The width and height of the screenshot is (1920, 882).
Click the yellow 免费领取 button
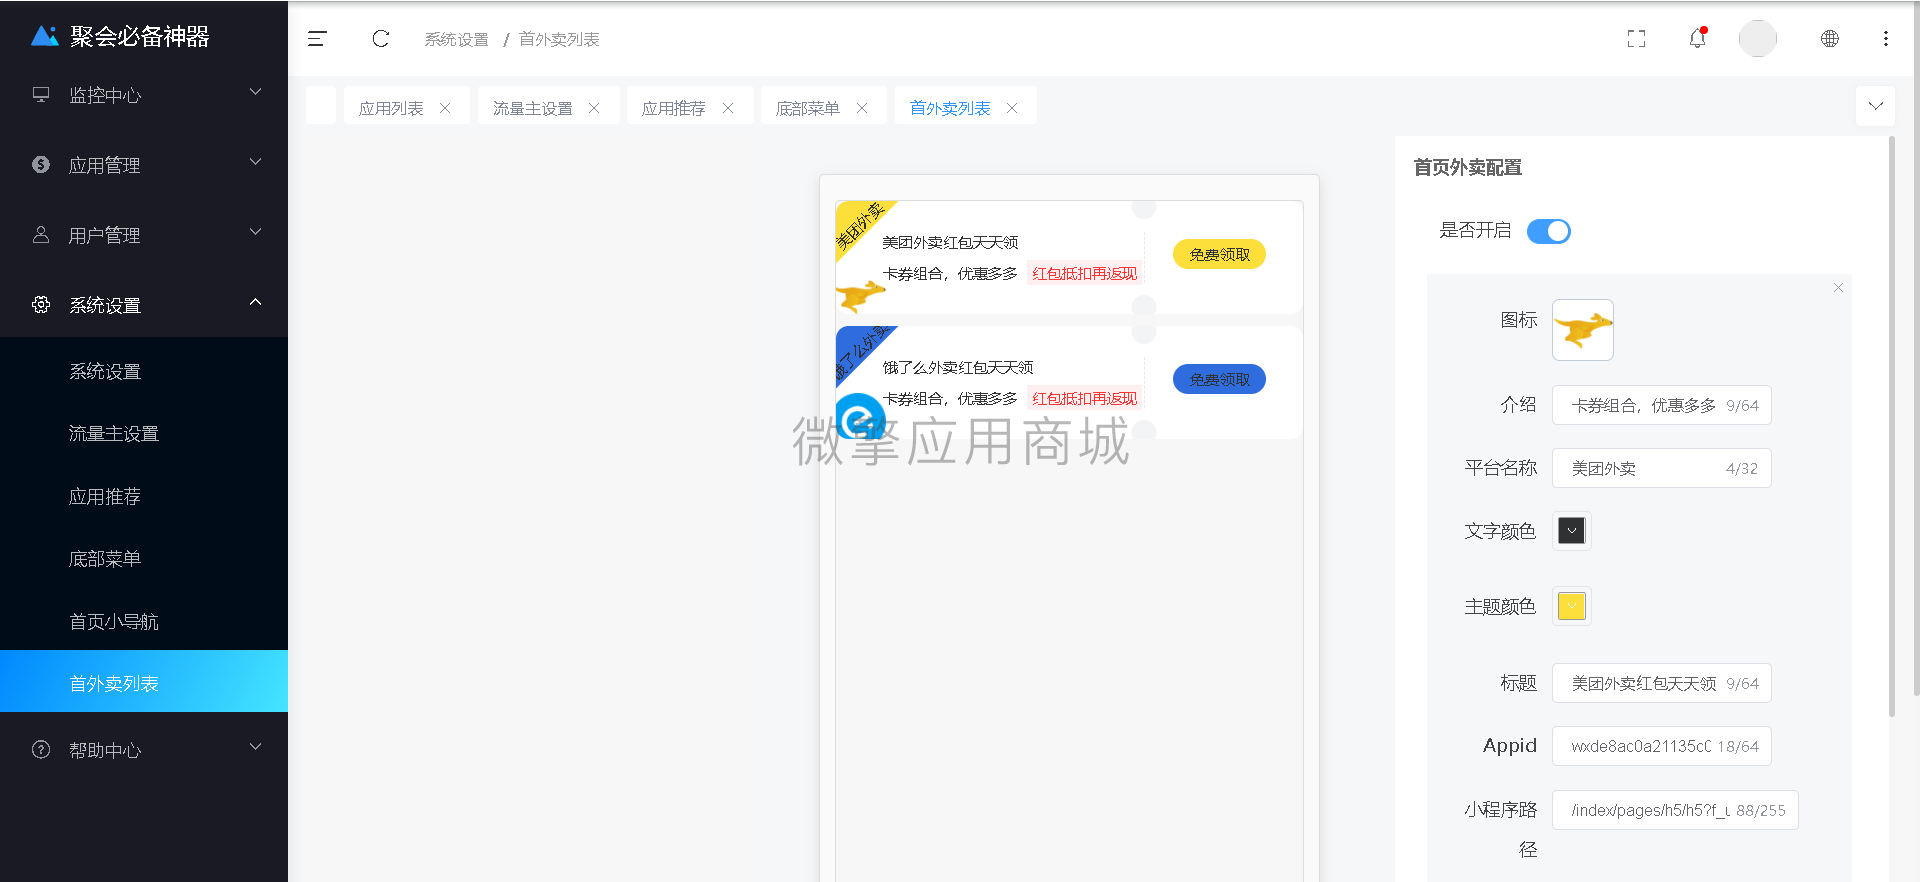pyautogui.click(x=1219, y=255)
